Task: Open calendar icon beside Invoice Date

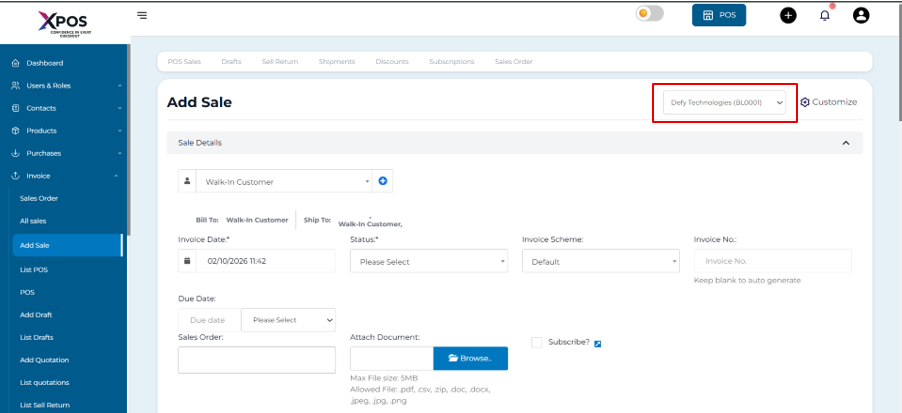Action: pyautogui.click(x=187, y=261)
